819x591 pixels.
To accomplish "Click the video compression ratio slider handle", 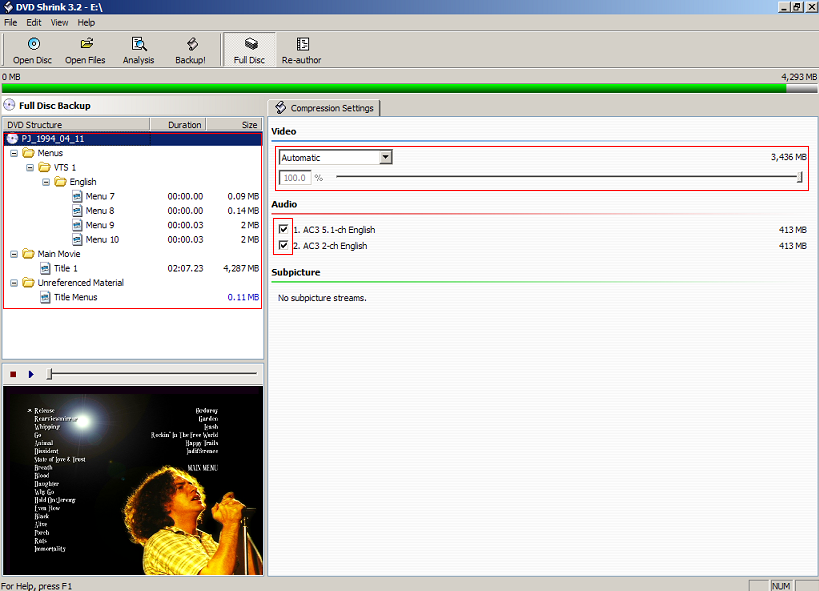I will pyautogui.click(x=800, y=177).
